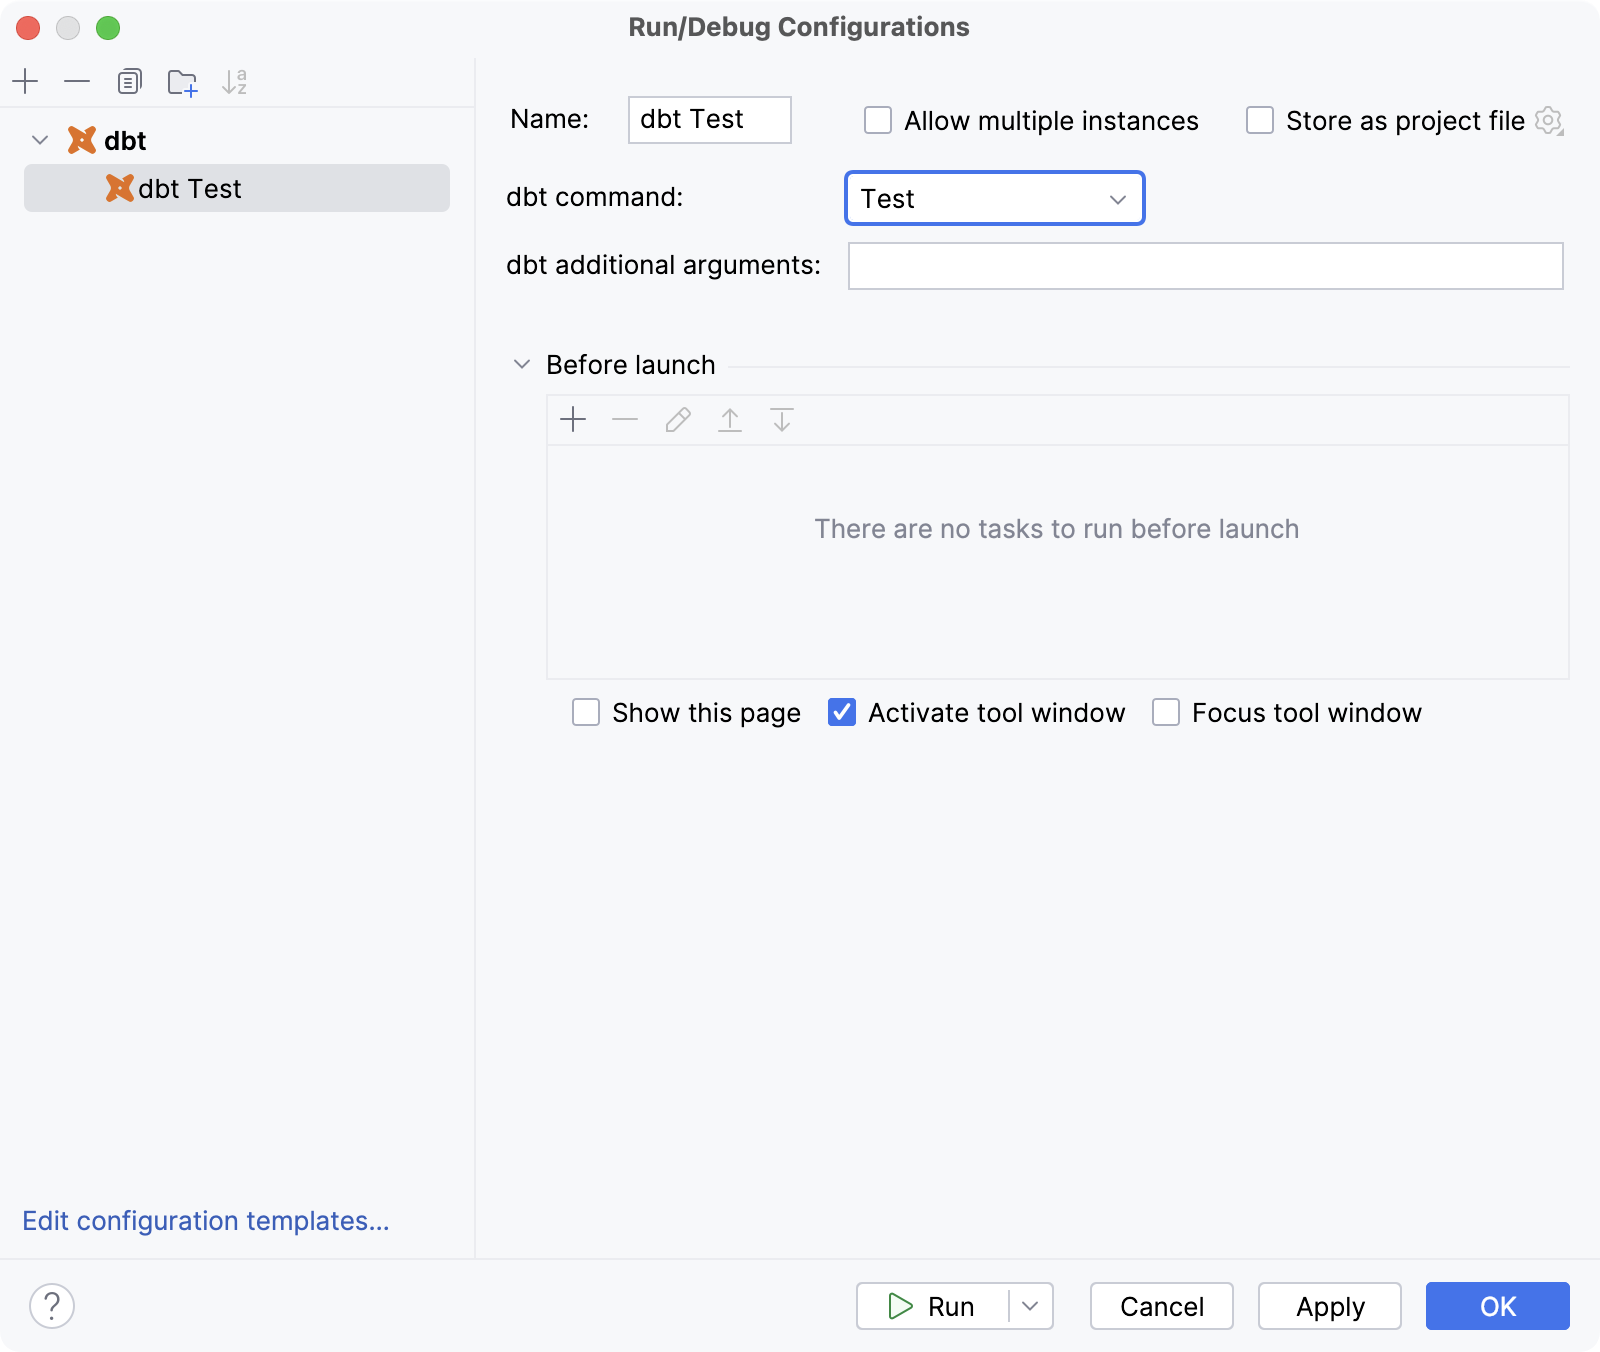Open the dbt command dropdown
Screen dimensions: 1600x1352
tap(995, 198)
